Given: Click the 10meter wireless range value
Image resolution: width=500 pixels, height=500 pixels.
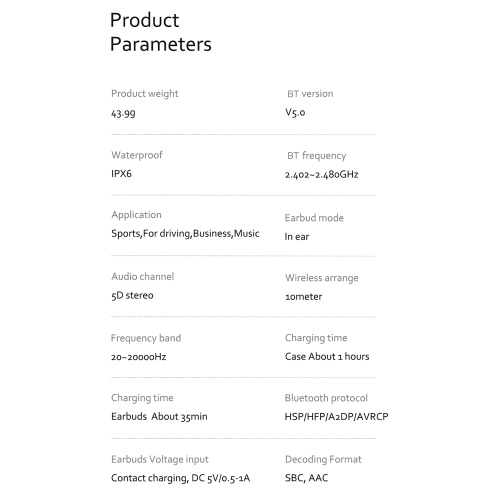Looking at the screenshot, I should [x=304, y=297].
